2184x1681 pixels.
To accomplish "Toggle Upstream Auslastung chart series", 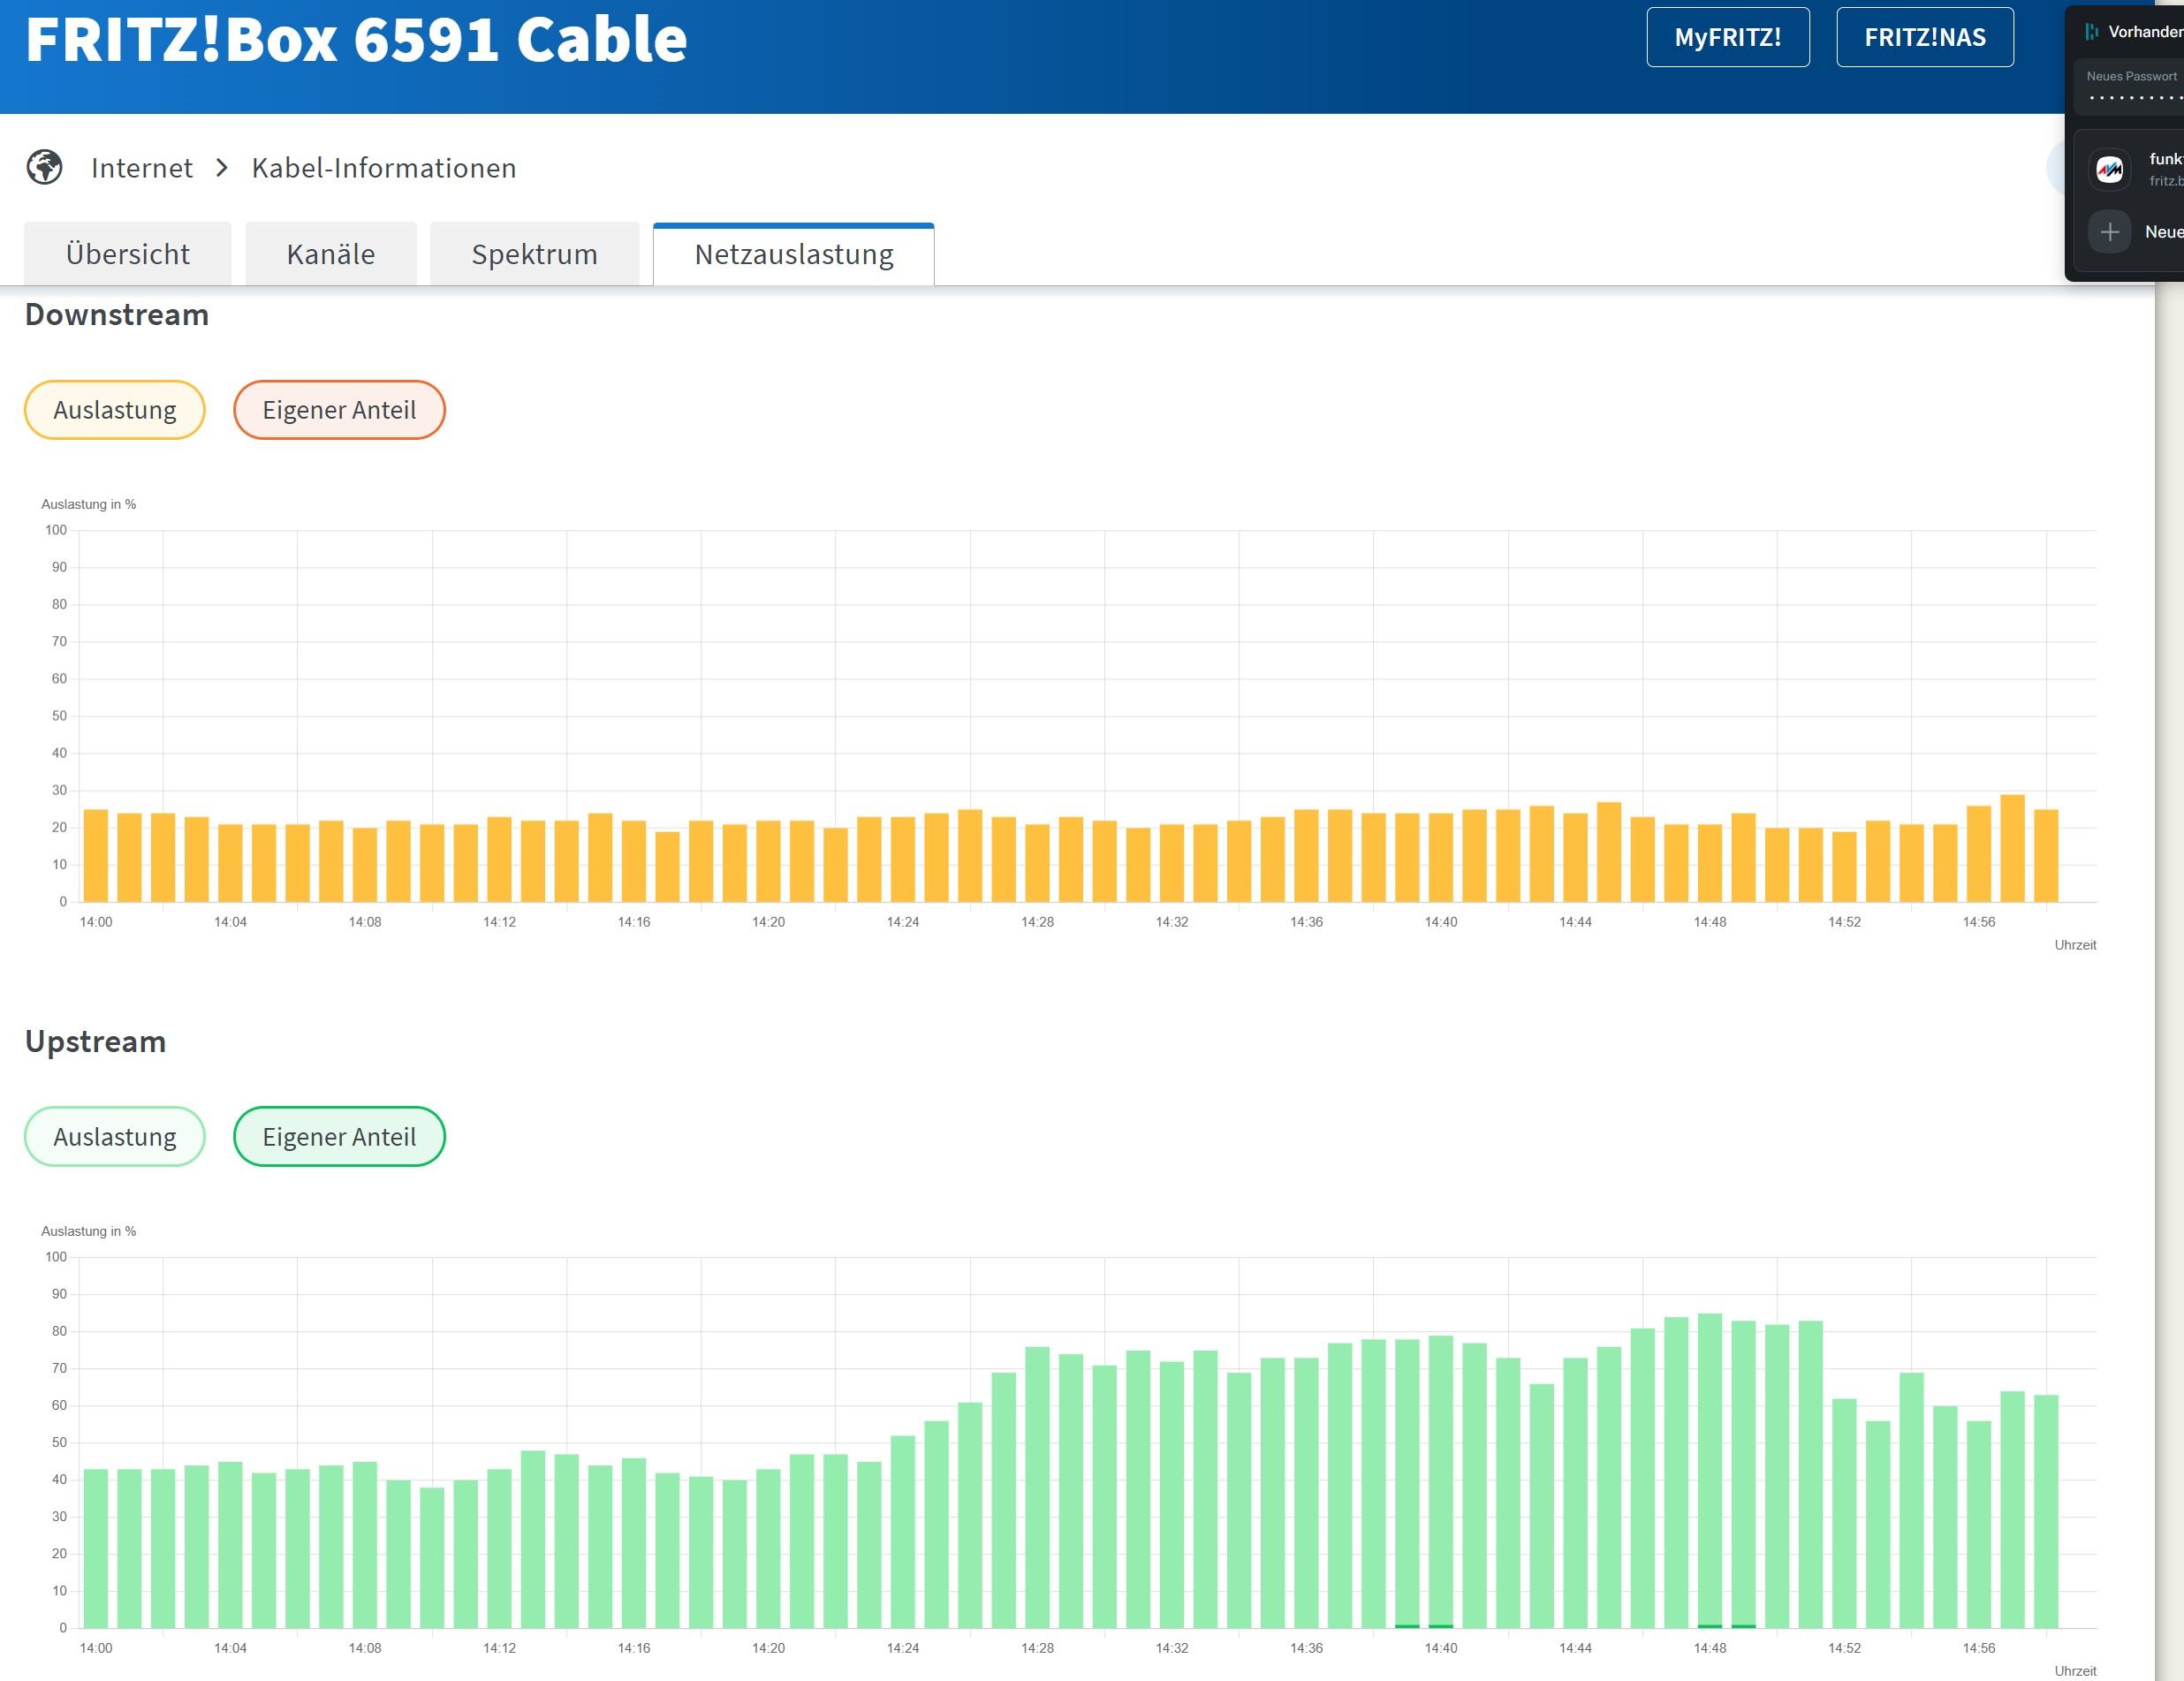I will (115, 1137).
